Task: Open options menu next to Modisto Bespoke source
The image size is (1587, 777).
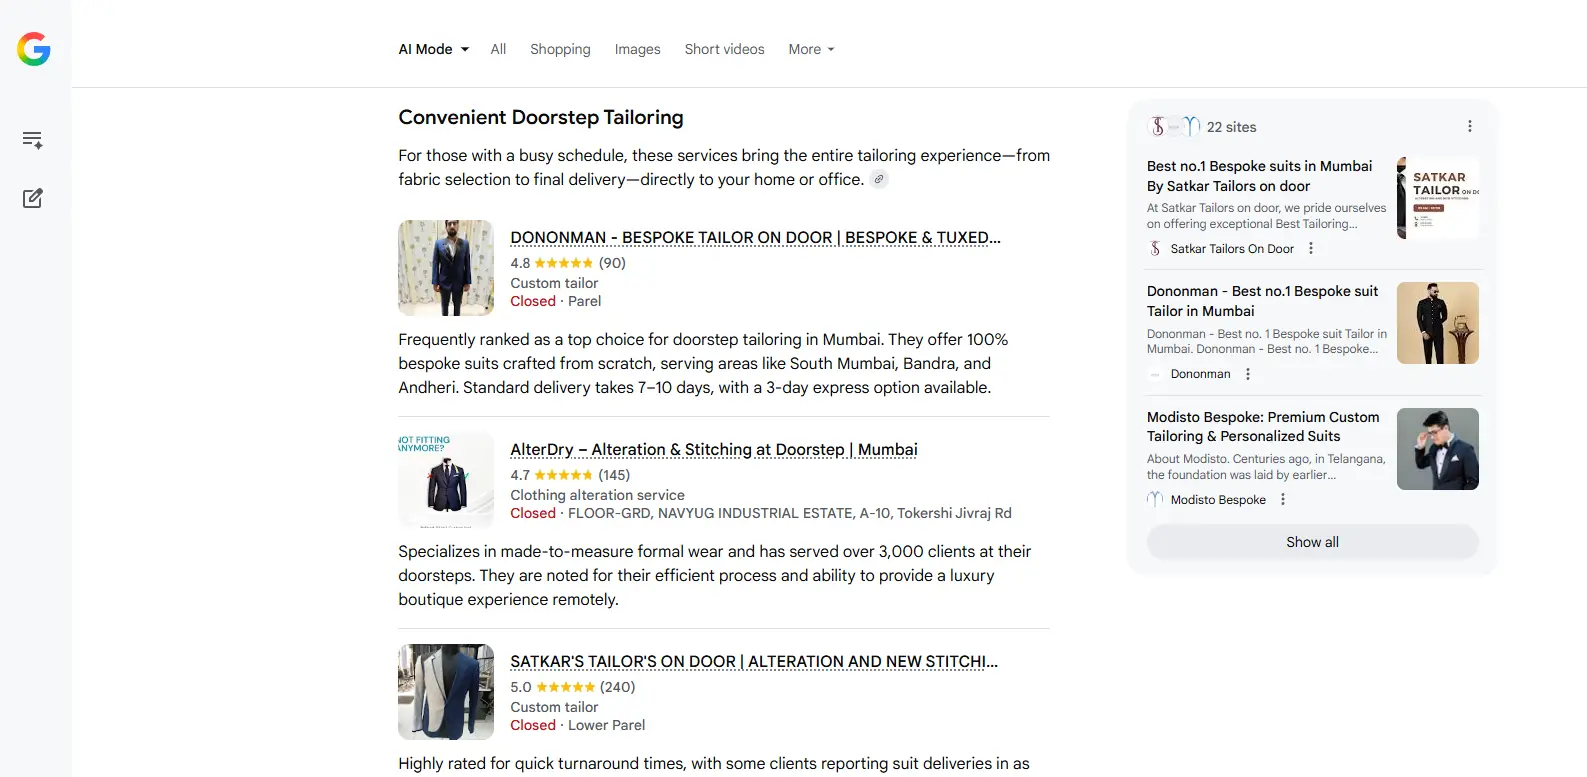Action: (1283, 500)
